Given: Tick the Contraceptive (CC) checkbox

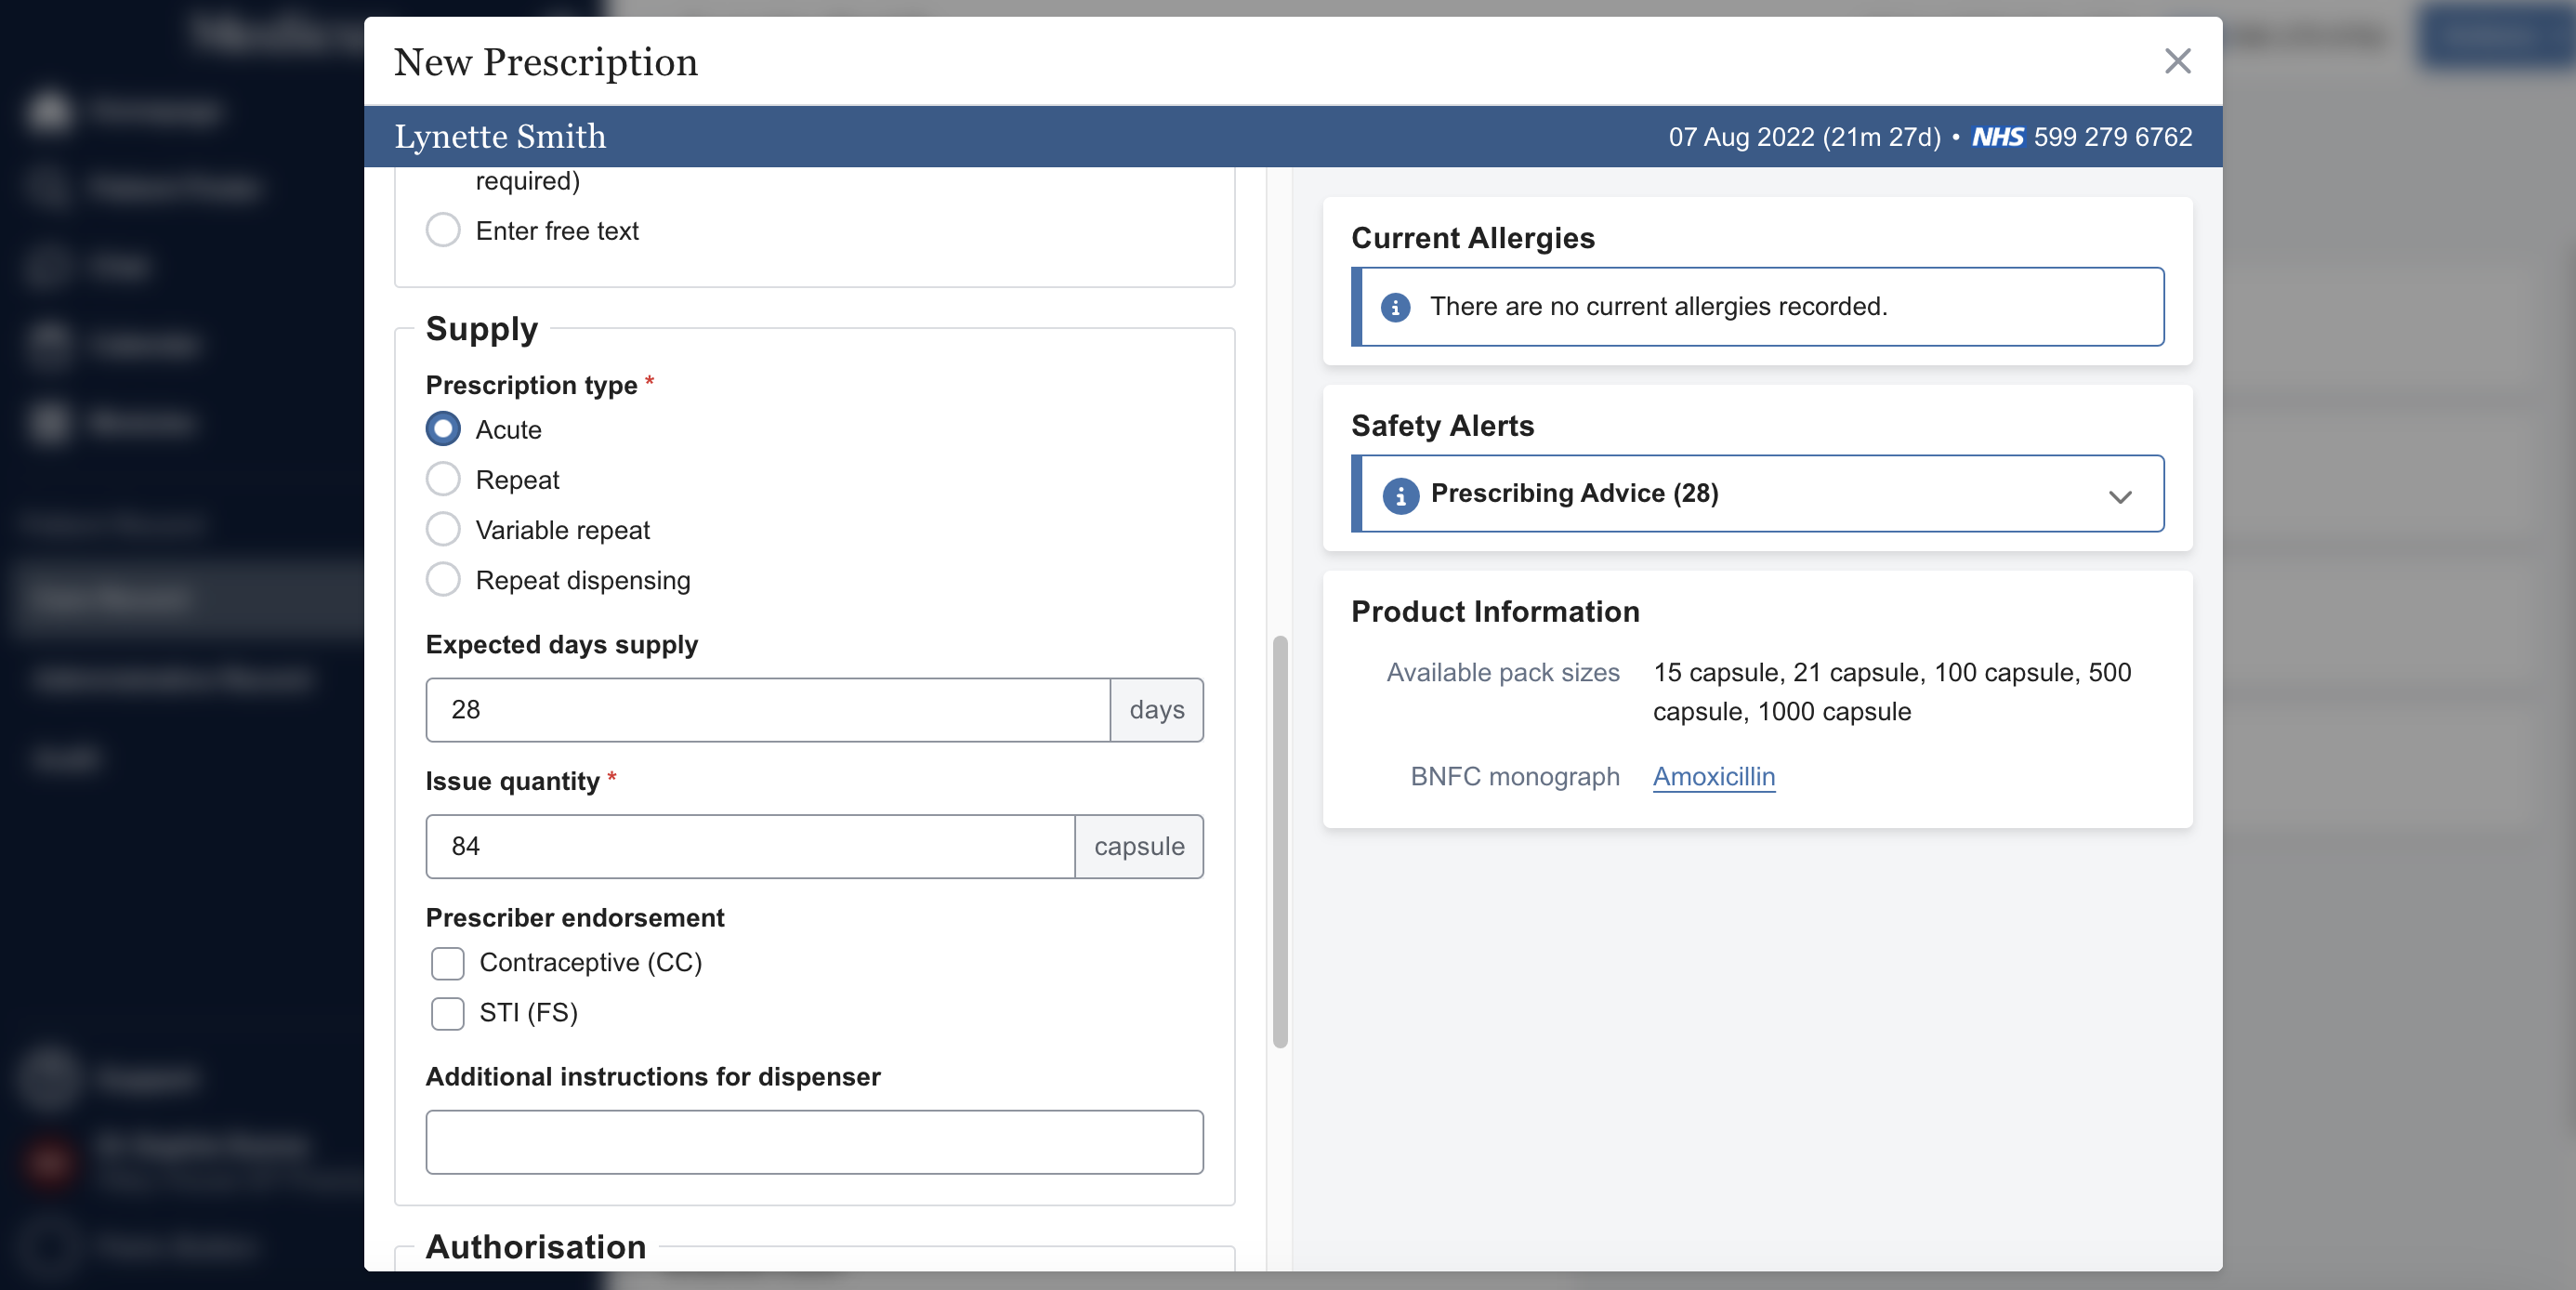Looking at the screenshot, I should [447, 963].
